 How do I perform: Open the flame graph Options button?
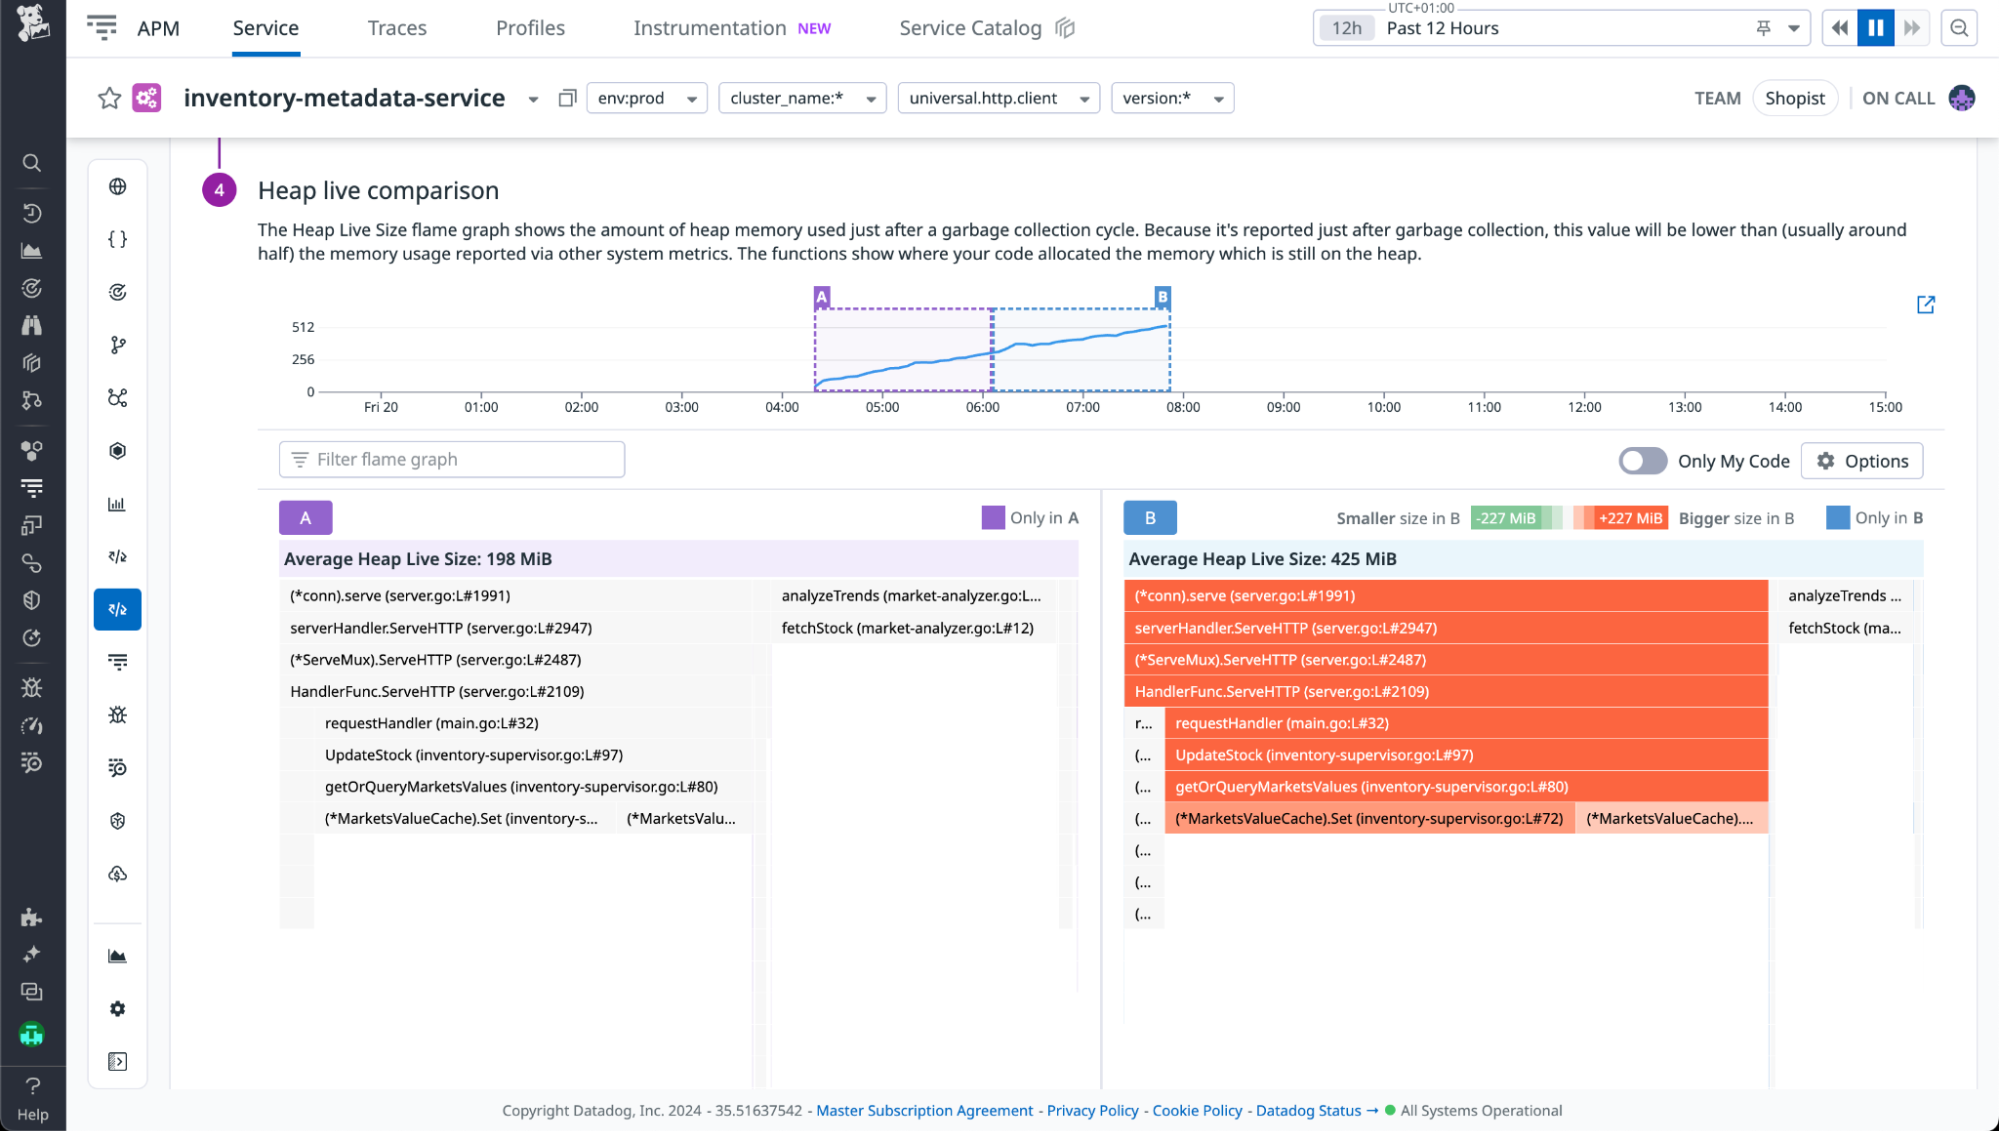1861,461
